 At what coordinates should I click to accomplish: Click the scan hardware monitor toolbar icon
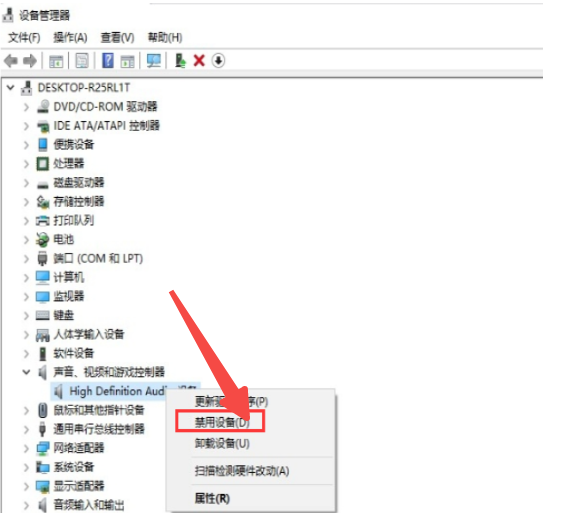click(x=154, y=61)
